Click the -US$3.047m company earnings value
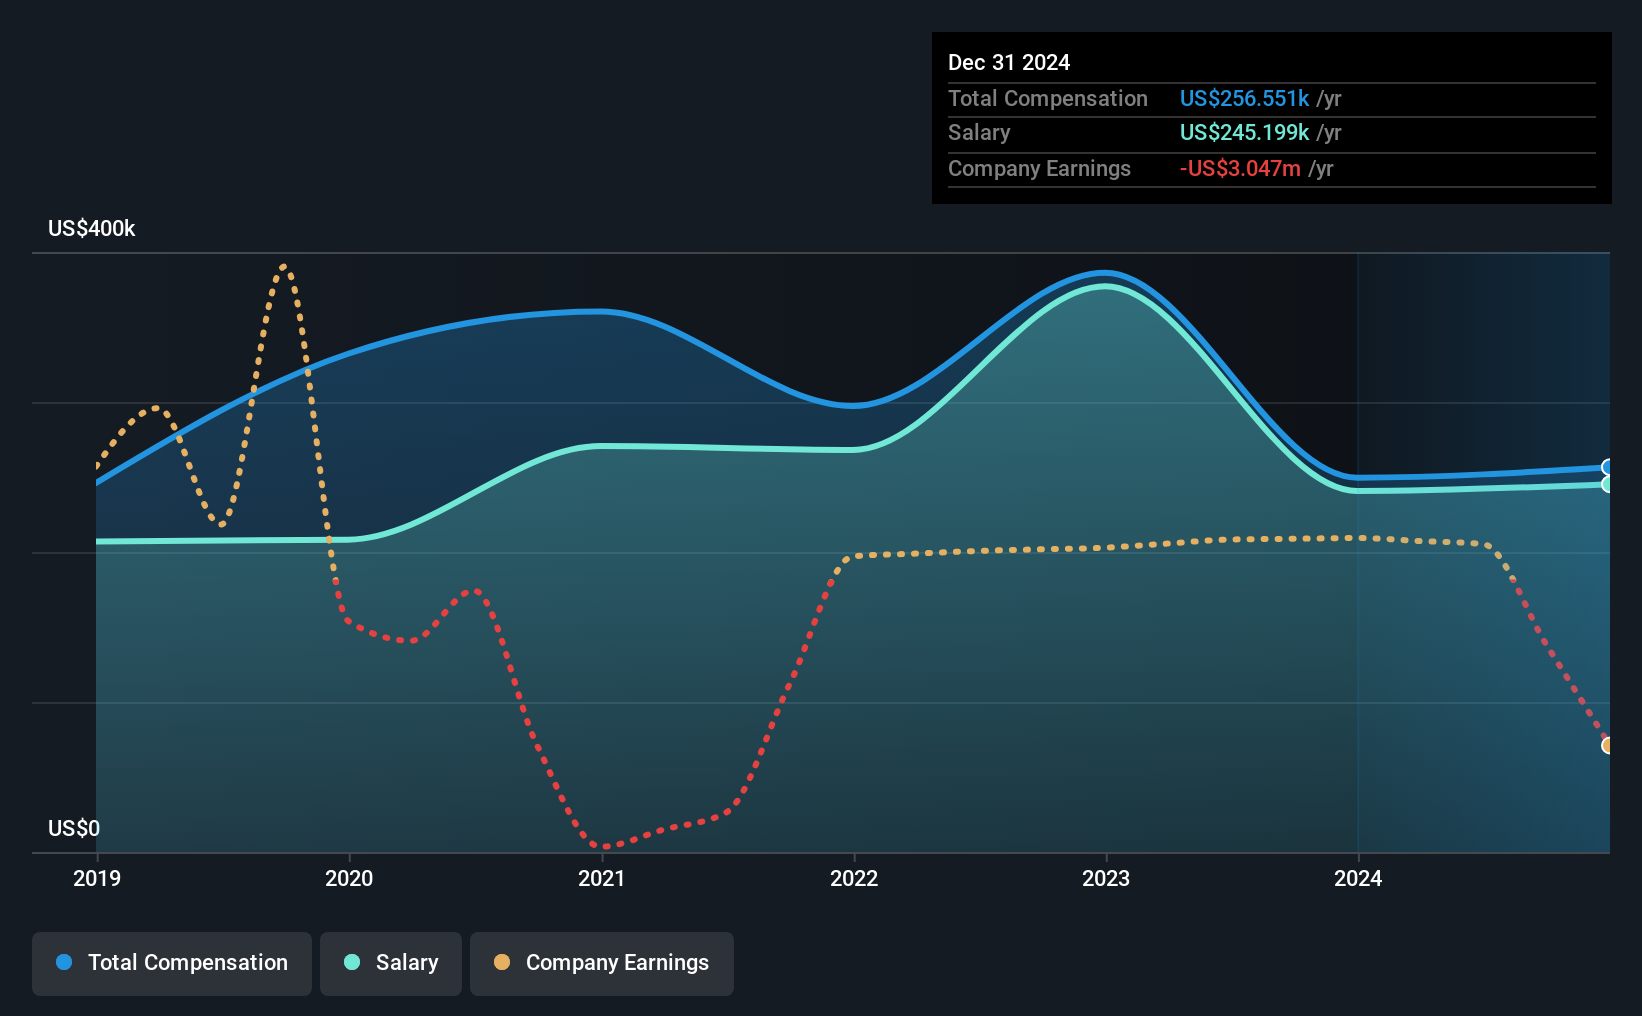The width and height of the screenshot is (1642, 1016). [x=1240, y=168]
